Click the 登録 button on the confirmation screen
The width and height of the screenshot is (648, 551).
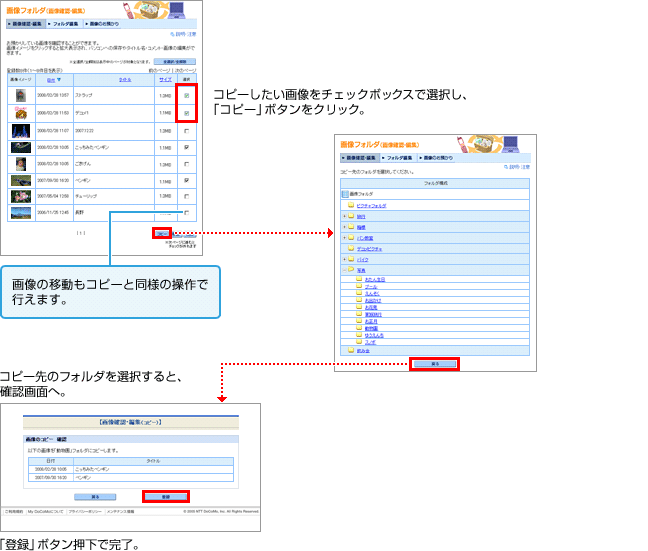pos(166,497)
